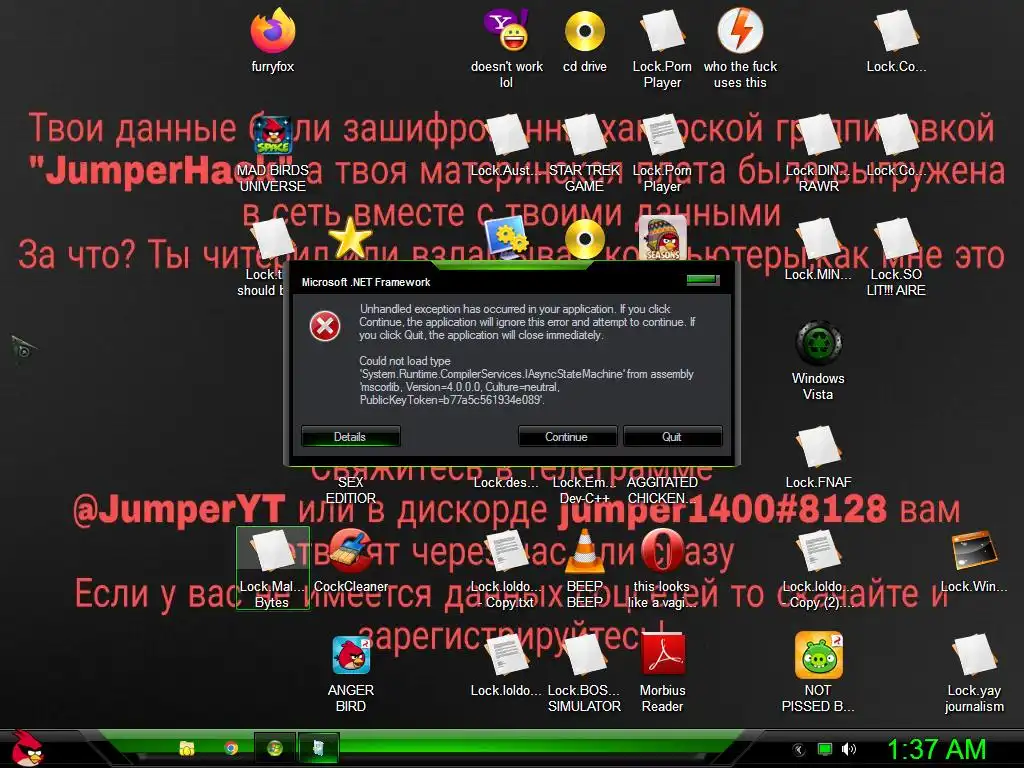Open the furryfox Firefox desktop icon

tap(273, 31)
